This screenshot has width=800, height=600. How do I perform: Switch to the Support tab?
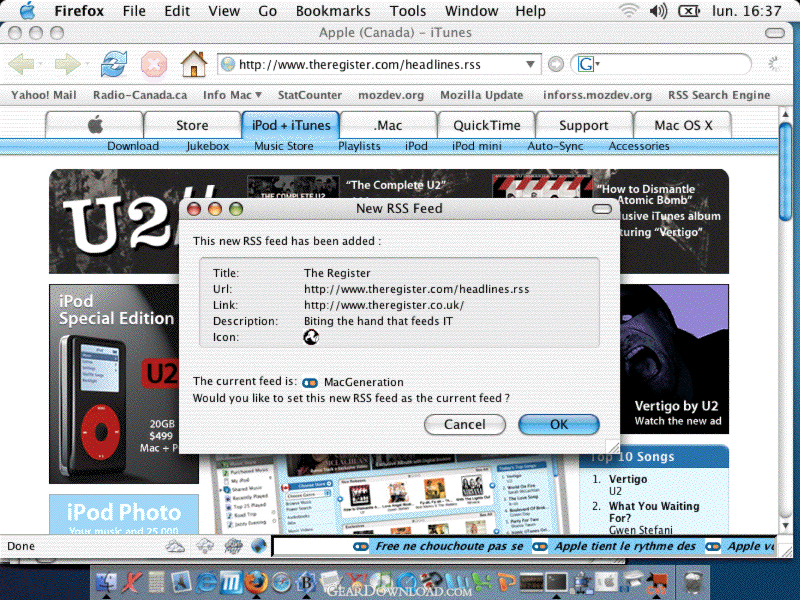pos(584,125)
